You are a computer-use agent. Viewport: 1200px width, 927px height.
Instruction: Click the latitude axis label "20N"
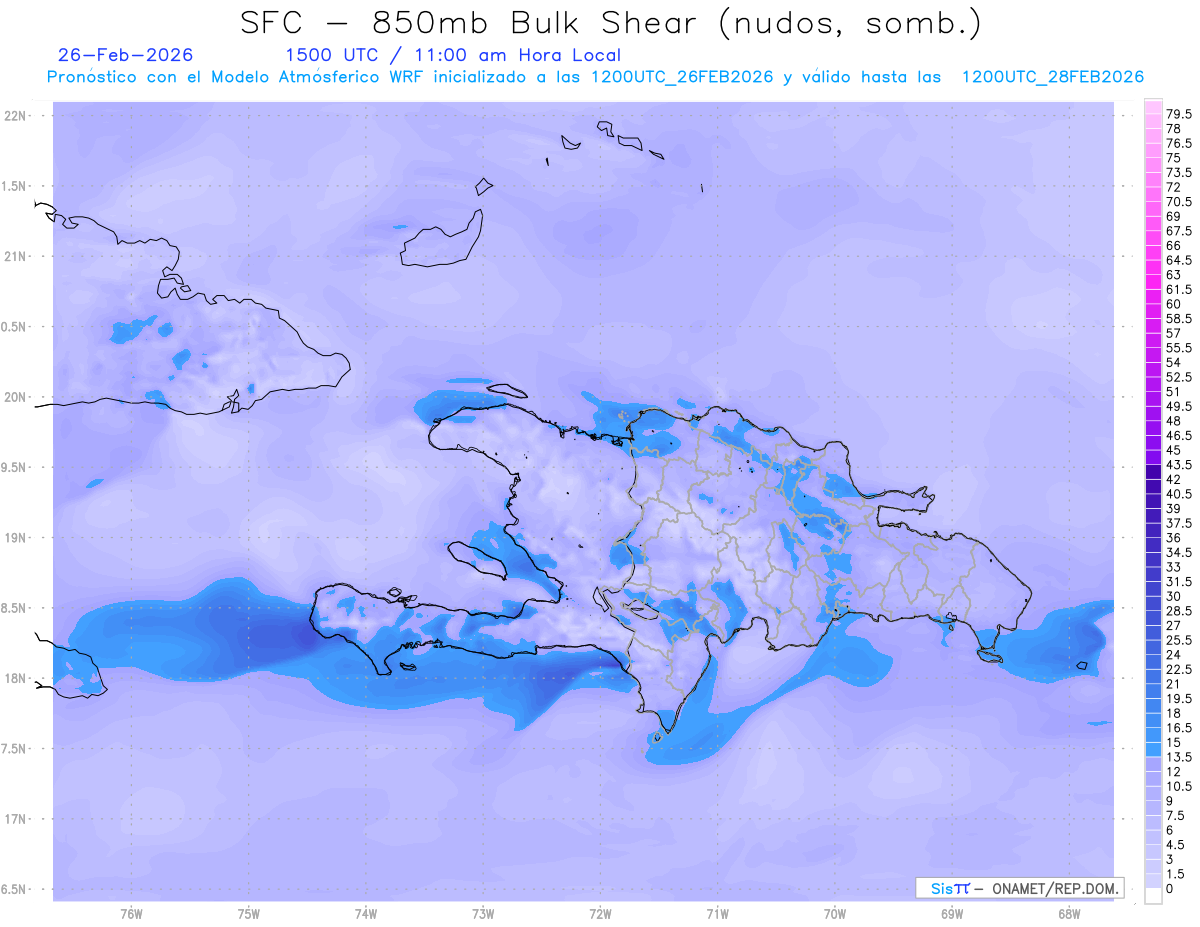click(x=16, y=397)
